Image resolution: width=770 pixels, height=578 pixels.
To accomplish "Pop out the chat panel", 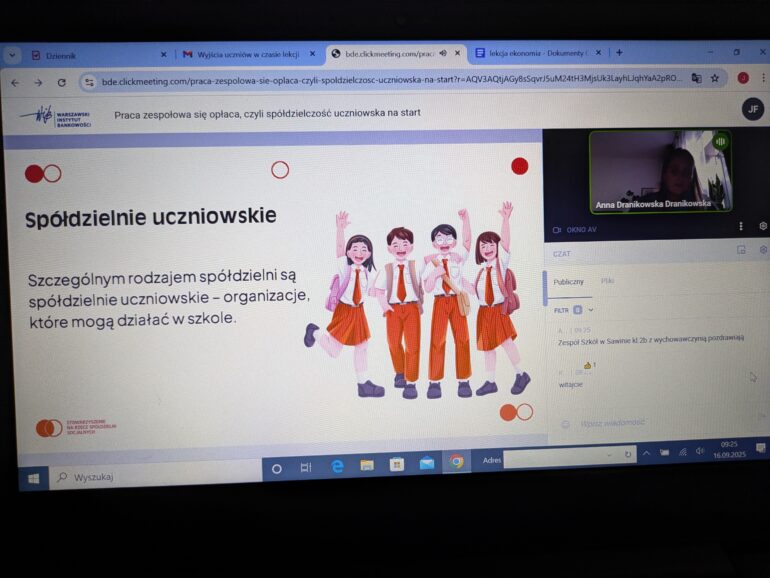I will pos(741,250).
